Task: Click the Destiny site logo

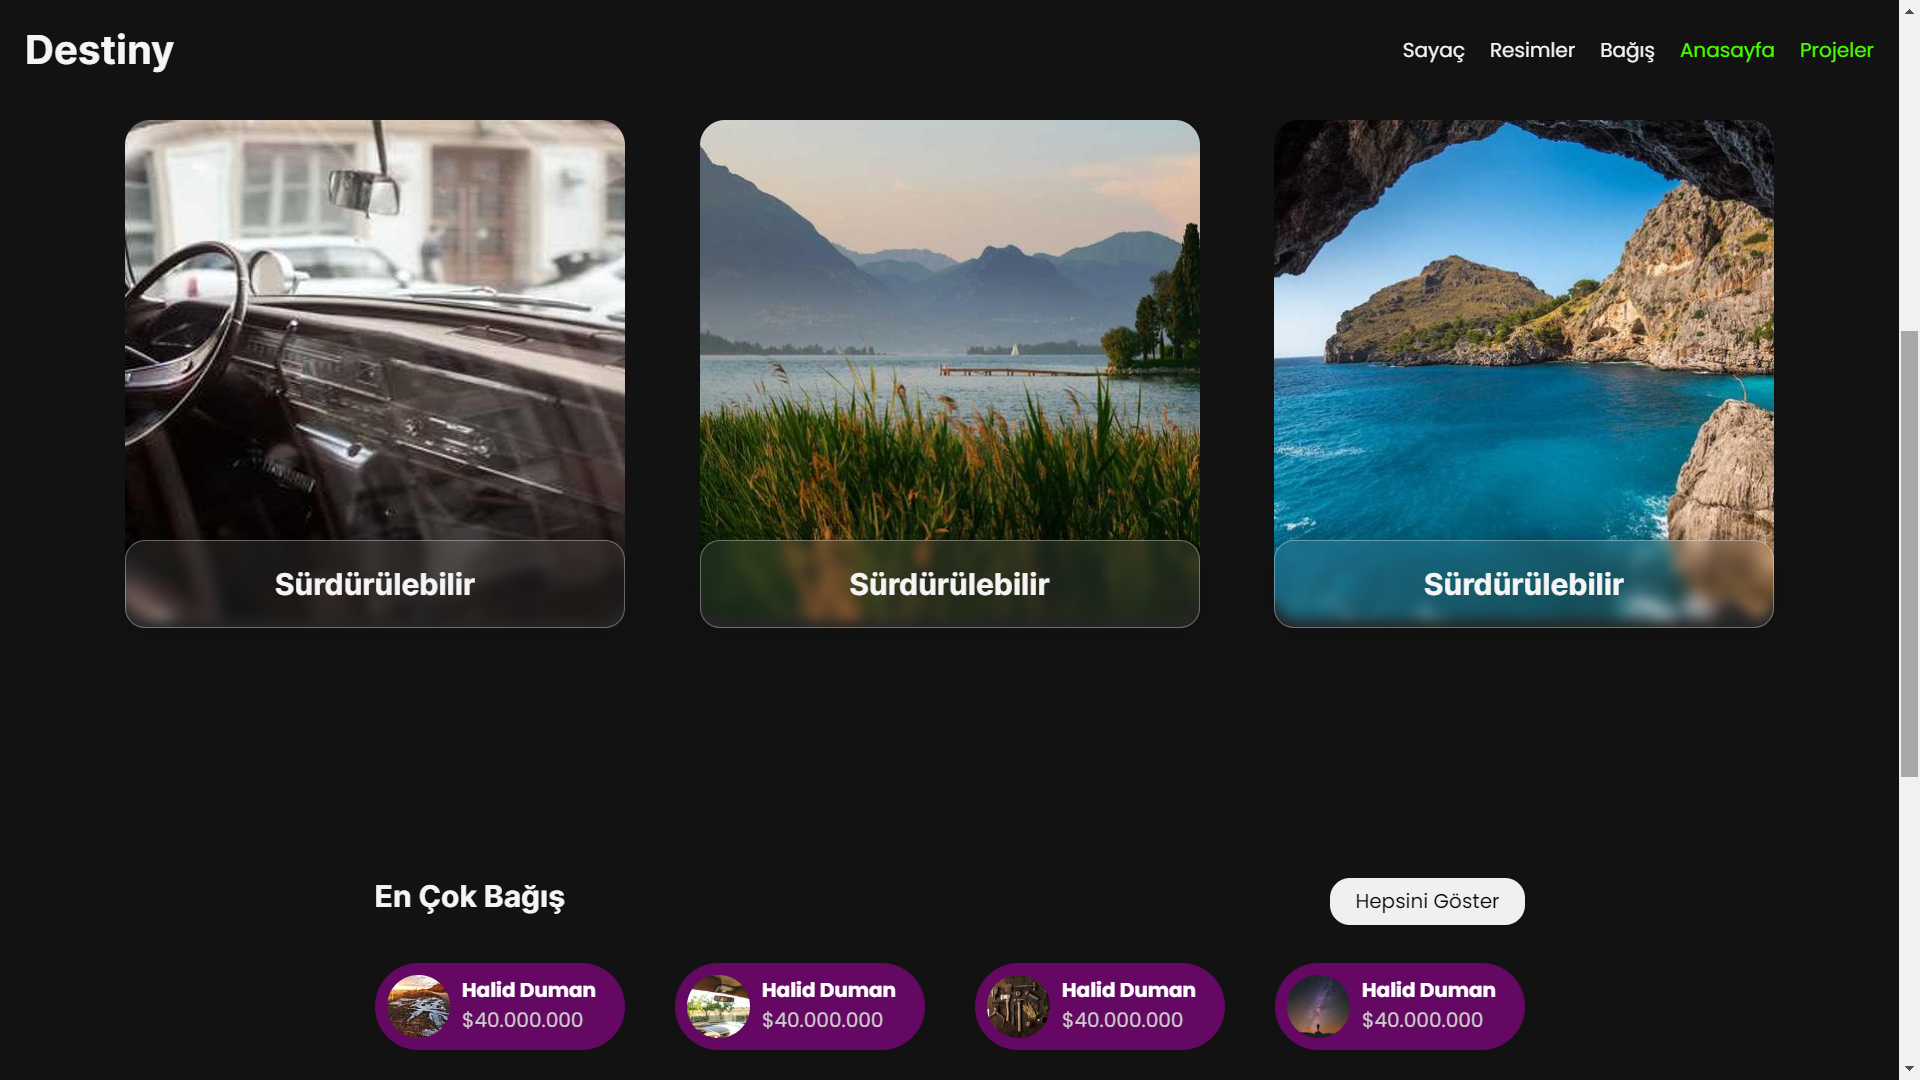Action: [x=99, y=50]
